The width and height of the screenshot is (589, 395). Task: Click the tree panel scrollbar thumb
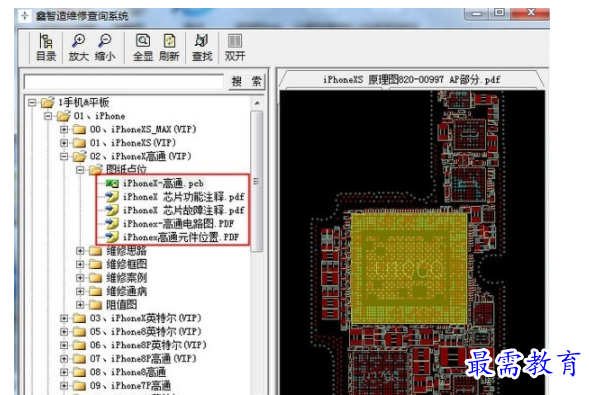(257, 181)
